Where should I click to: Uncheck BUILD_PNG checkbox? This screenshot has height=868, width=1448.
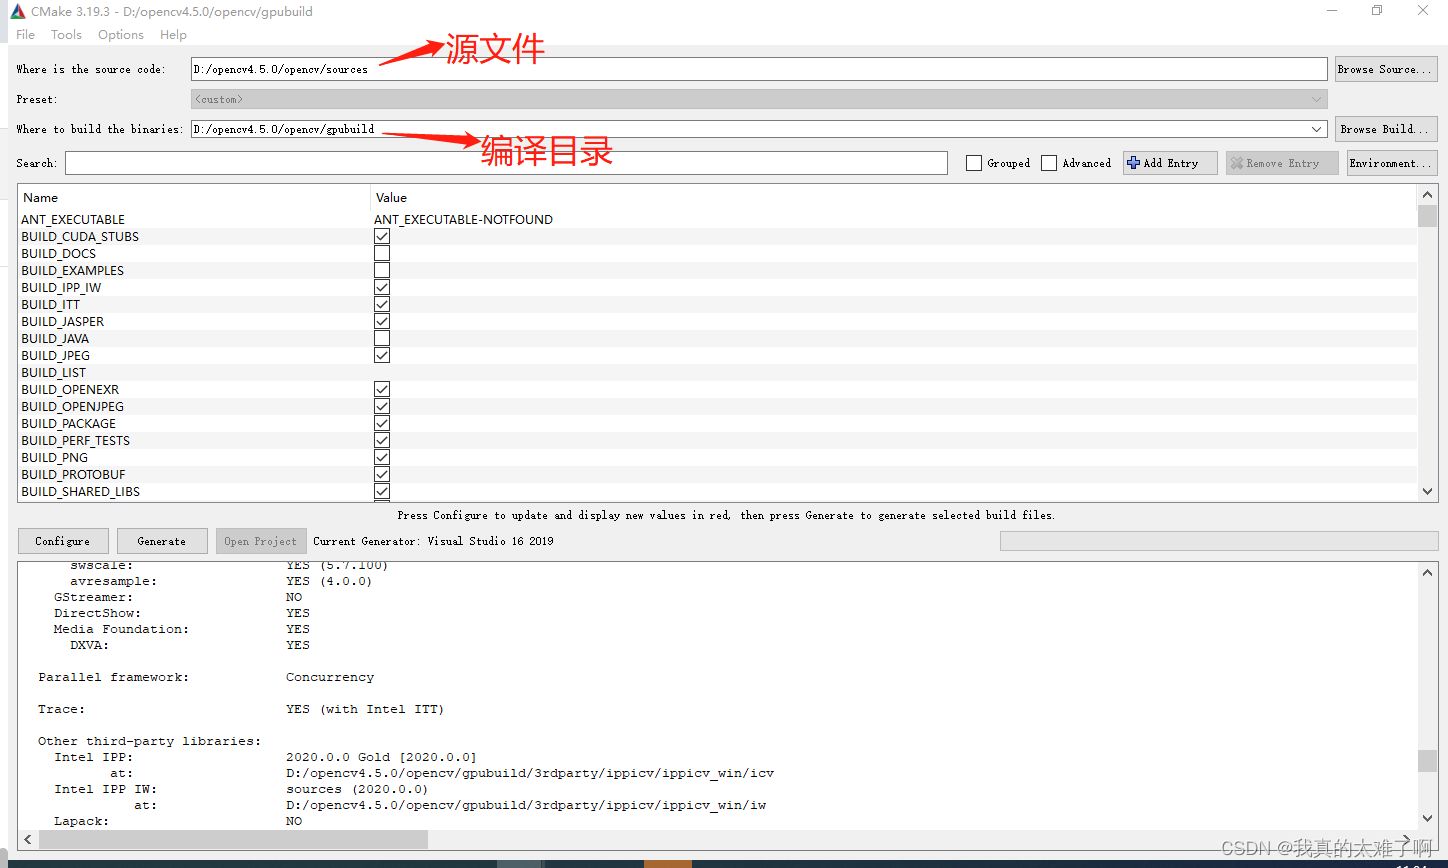382,458
